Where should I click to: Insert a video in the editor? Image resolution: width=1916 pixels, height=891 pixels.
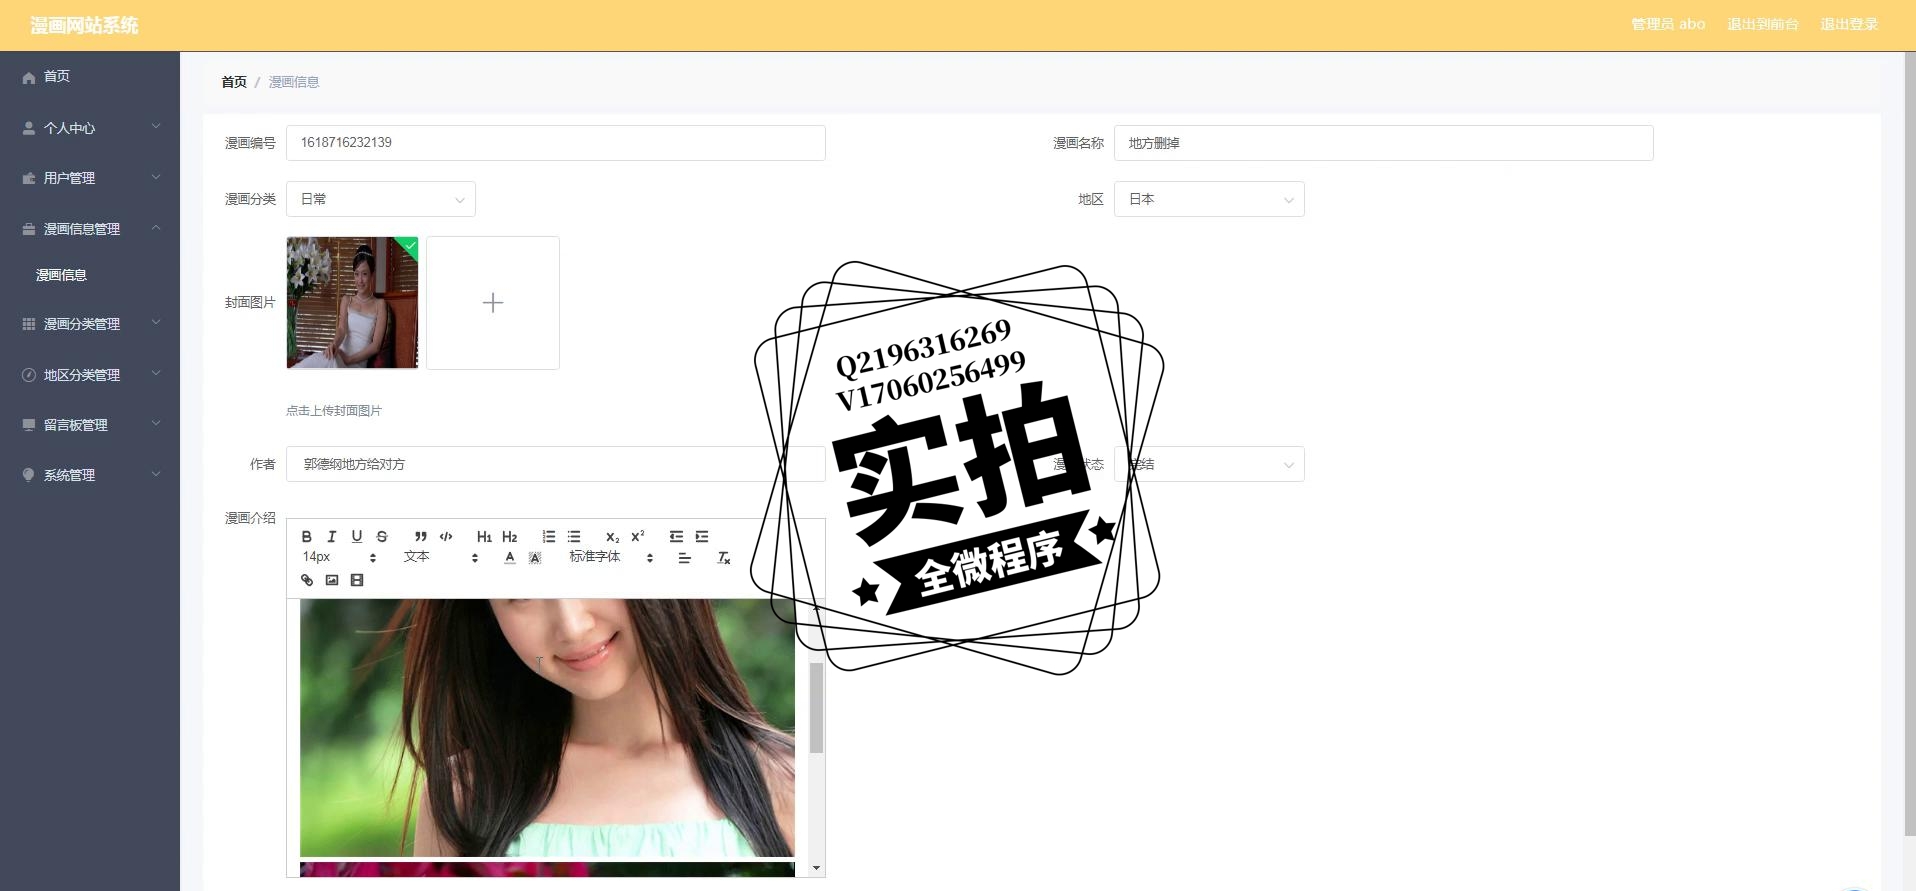pyautogui.click(x=357, y=580)
